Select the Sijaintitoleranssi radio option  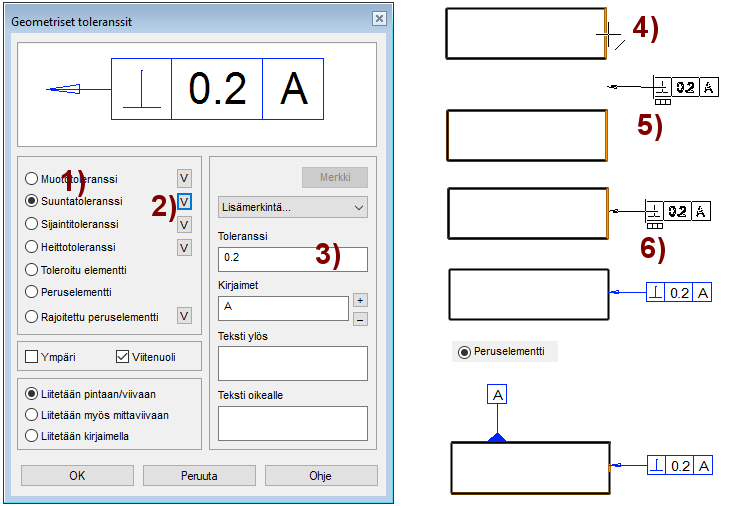pos(32,224)
